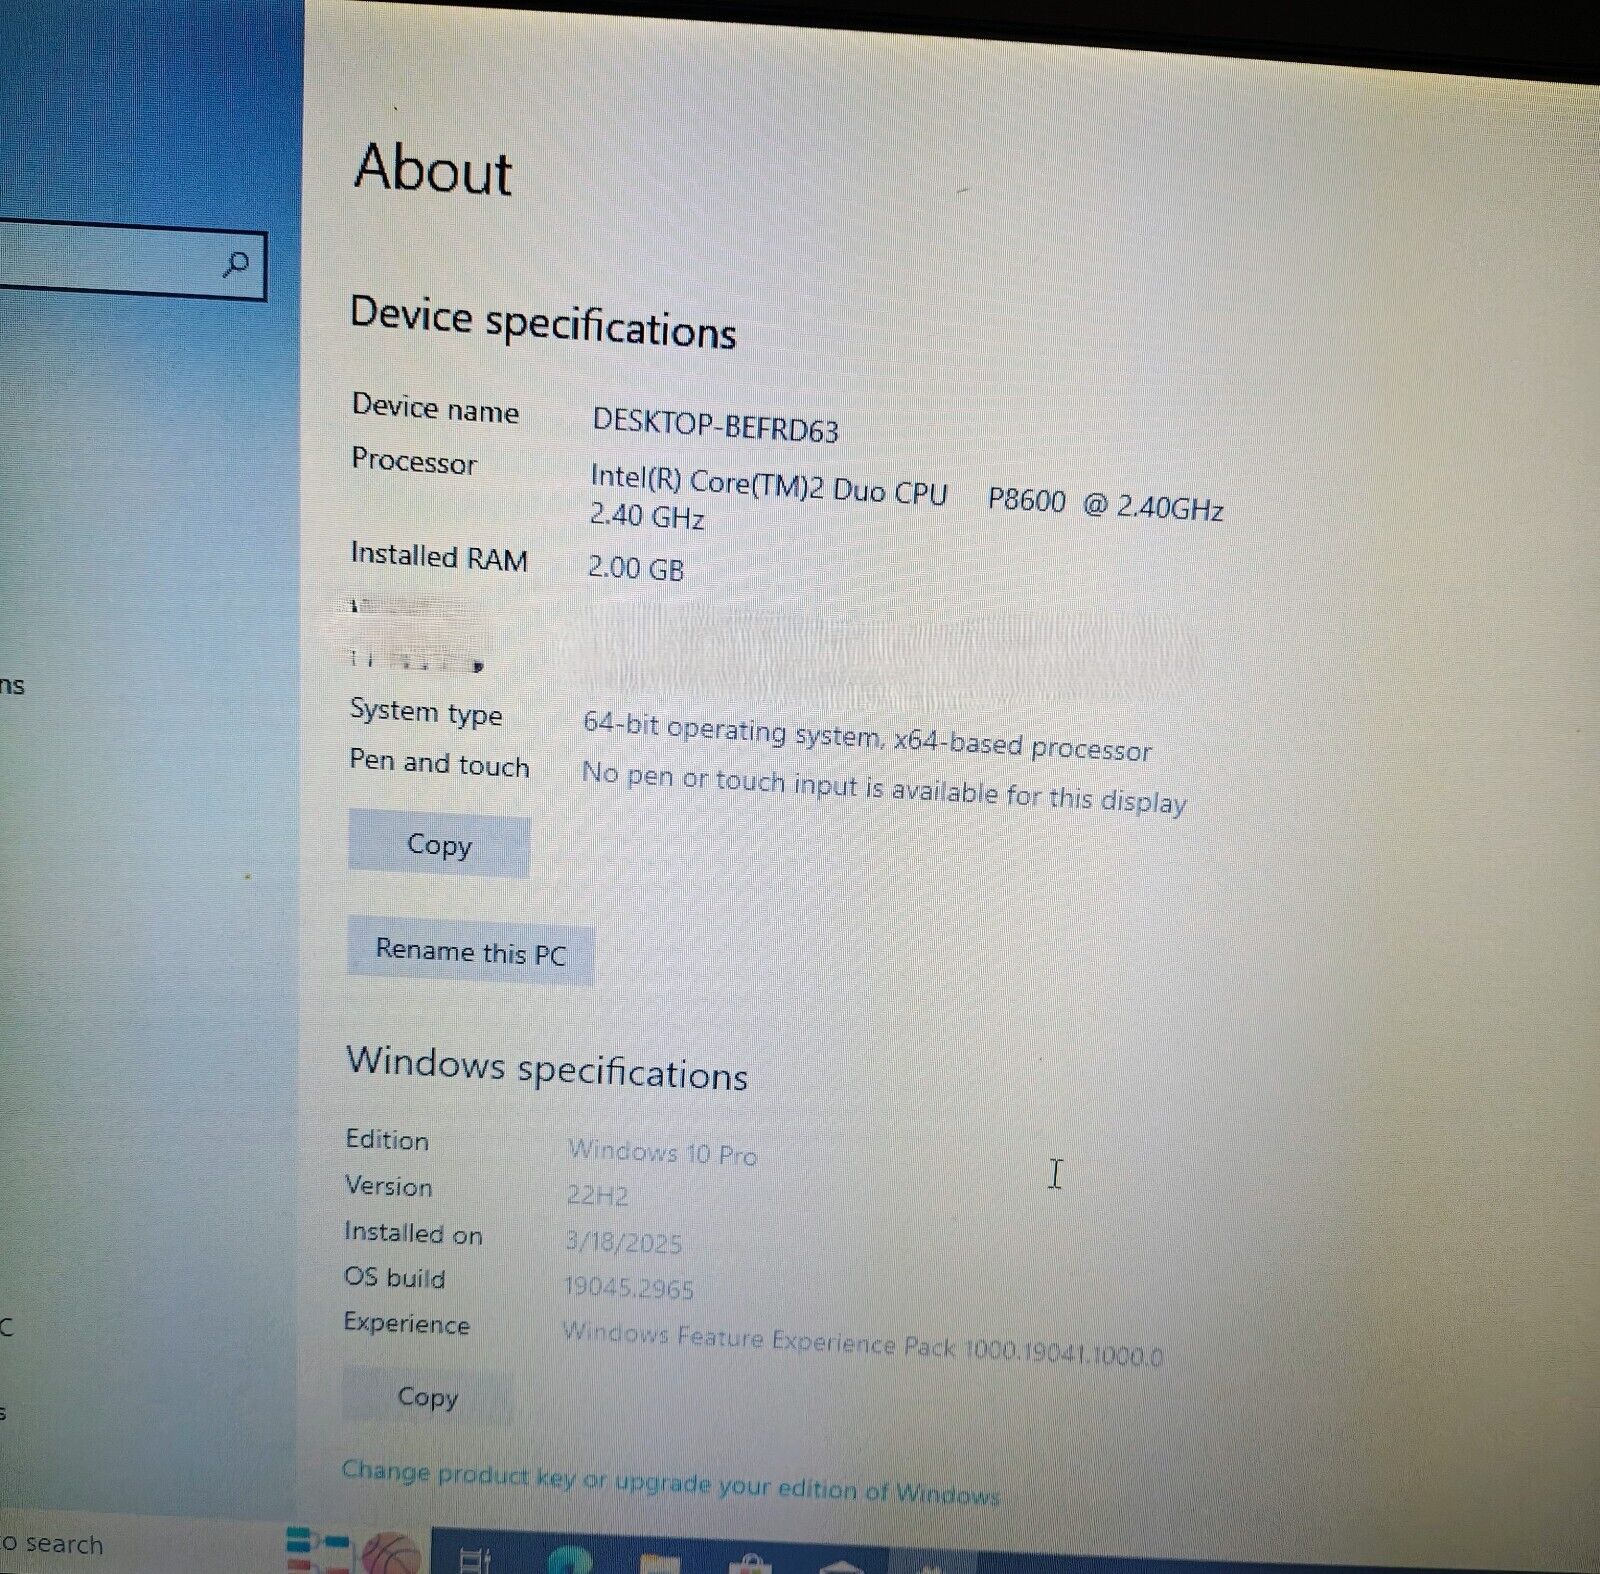Click the installed RAM value 2.00 GB
This screenshot has height=1574, width=1600.
[x=636, y=568]
